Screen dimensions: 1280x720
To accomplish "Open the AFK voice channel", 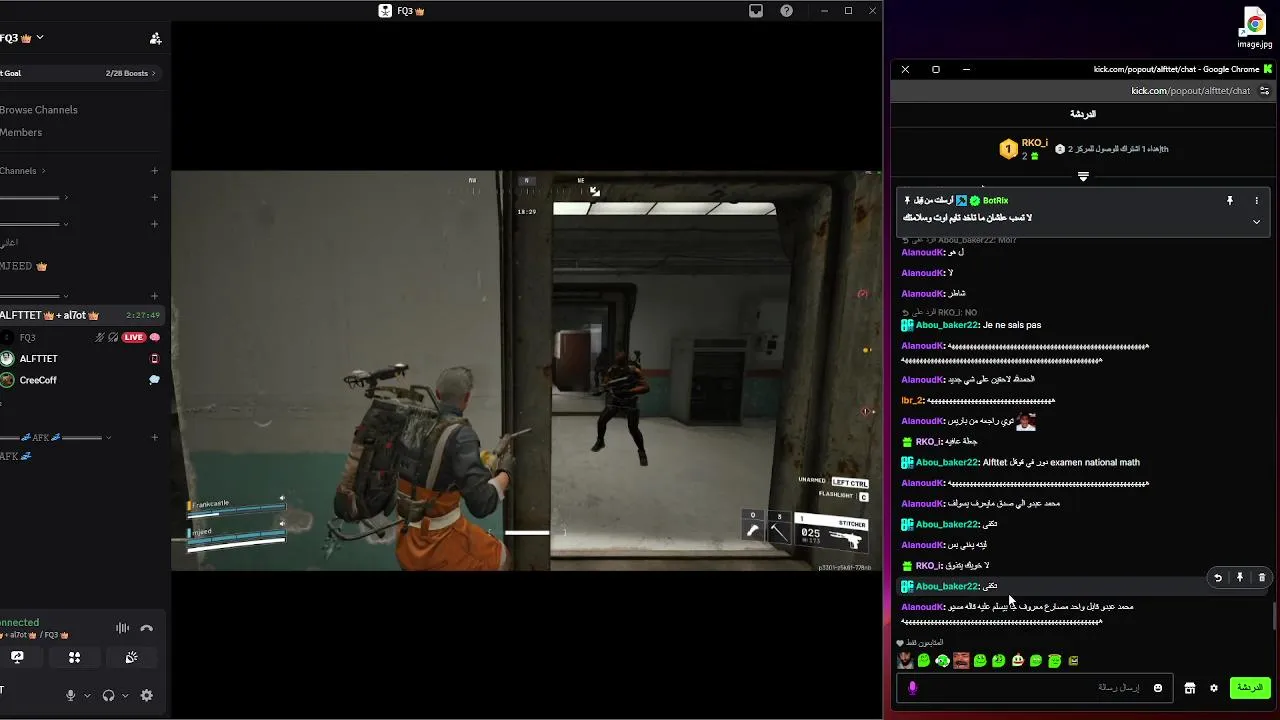I will coord(16,456).
